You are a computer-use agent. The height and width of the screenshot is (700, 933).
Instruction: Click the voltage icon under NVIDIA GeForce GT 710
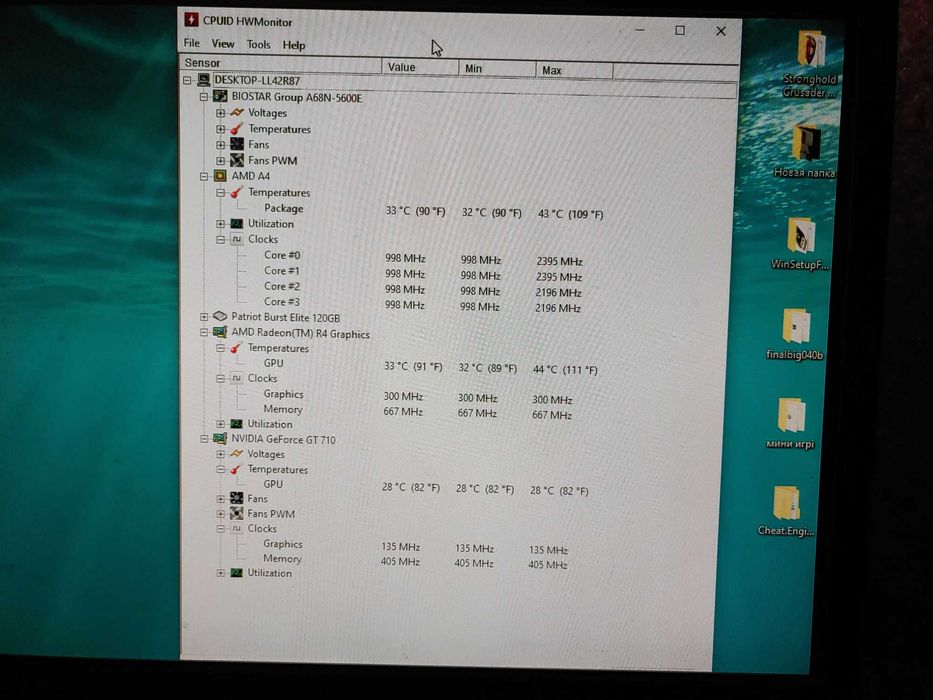236,454
